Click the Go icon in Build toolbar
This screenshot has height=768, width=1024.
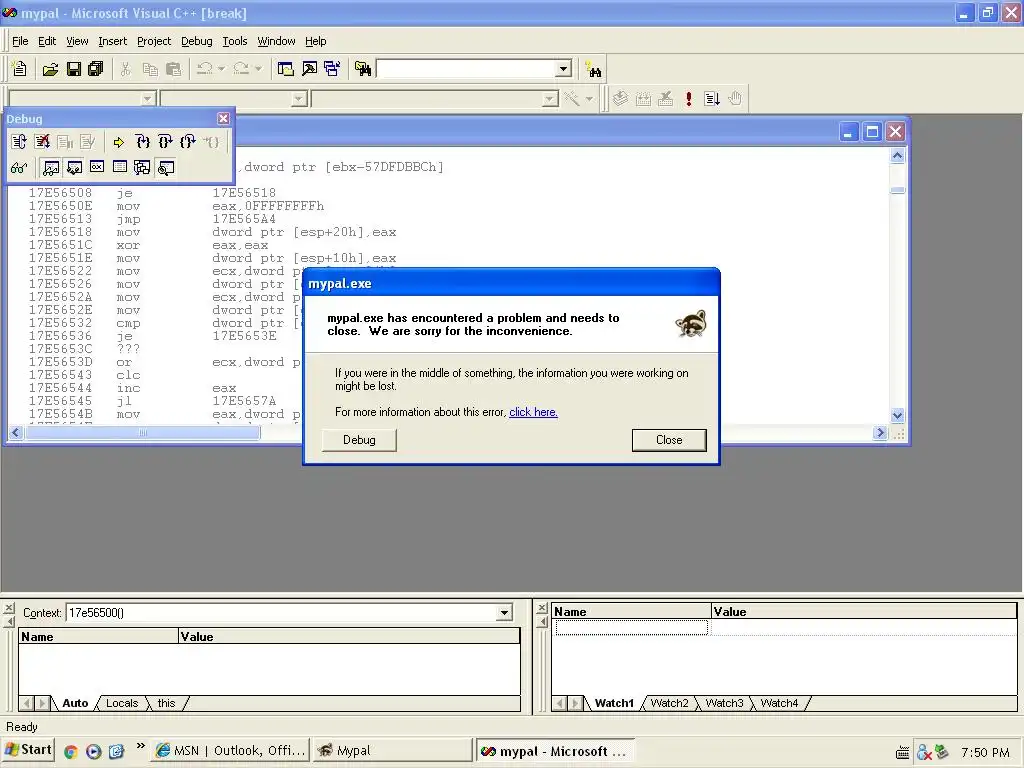click(x=712, y=99)
